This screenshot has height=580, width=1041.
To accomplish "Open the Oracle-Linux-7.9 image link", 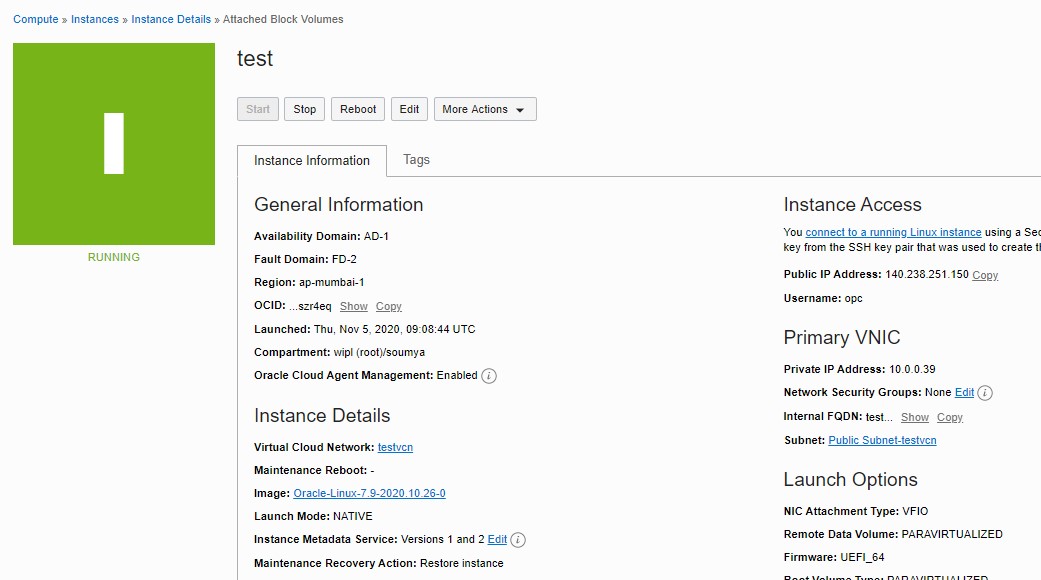I will pos(369,493).
